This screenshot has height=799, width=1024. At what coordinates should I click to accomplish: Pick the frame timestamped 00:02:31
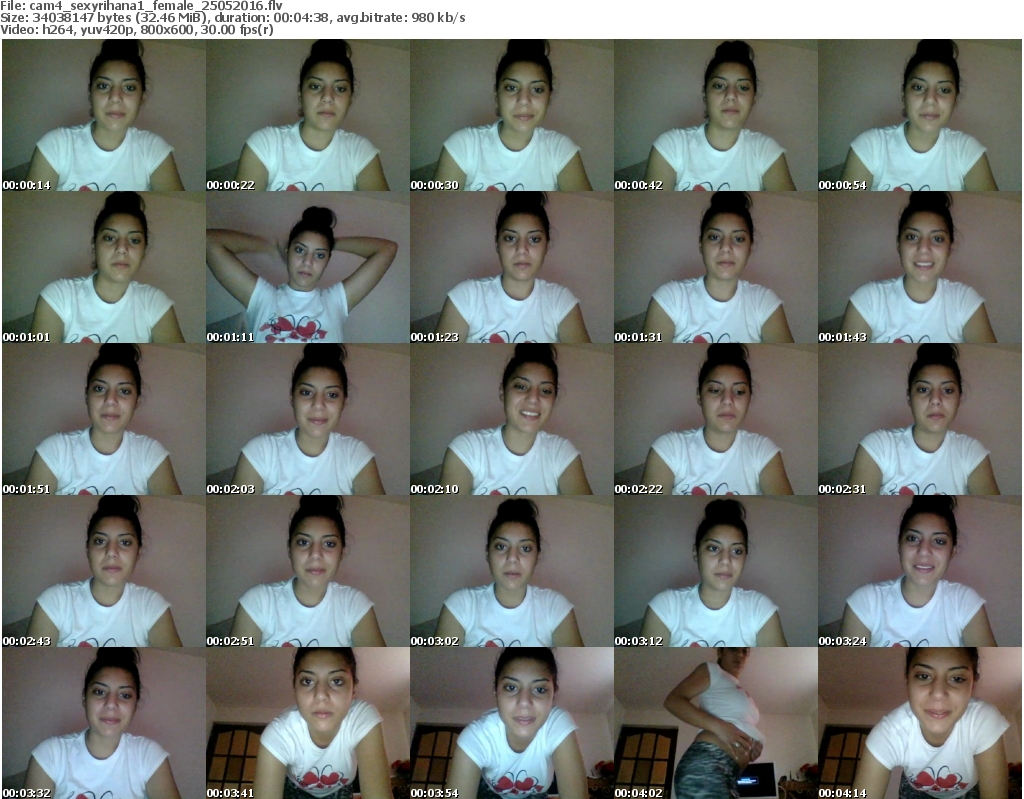[920, 419]
